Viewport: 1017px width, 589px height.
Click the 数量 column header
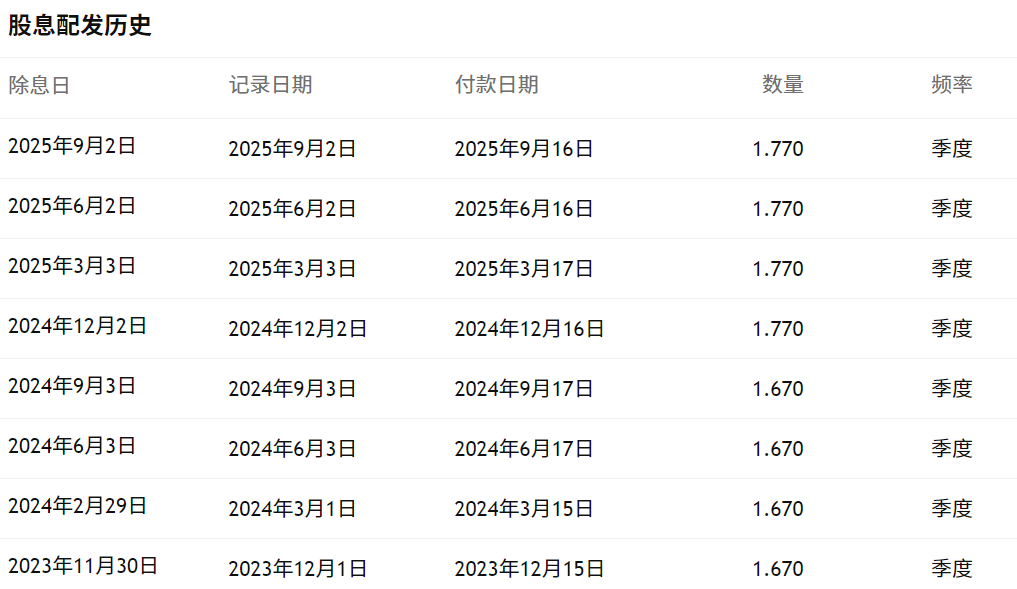[782, 85]
